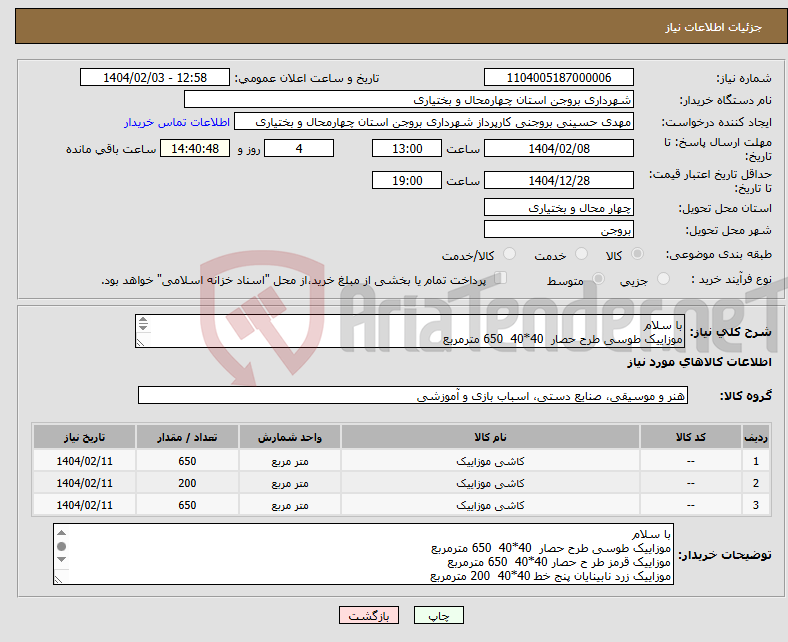Click row number 1 in ردیف column
The image size is (788, 642).
click(x=755, y=461)
